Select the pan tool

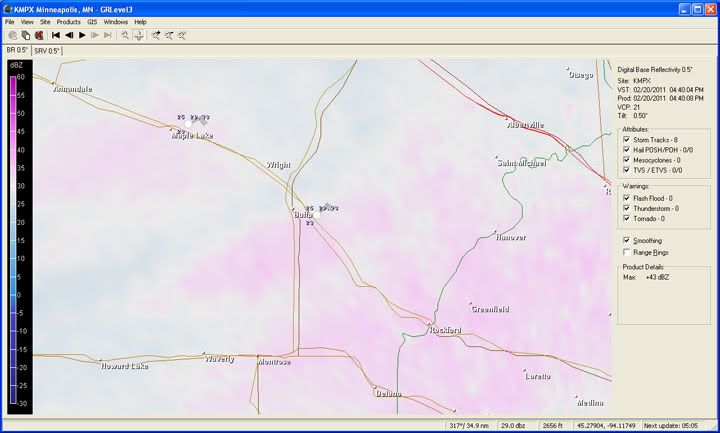(139, 35)
